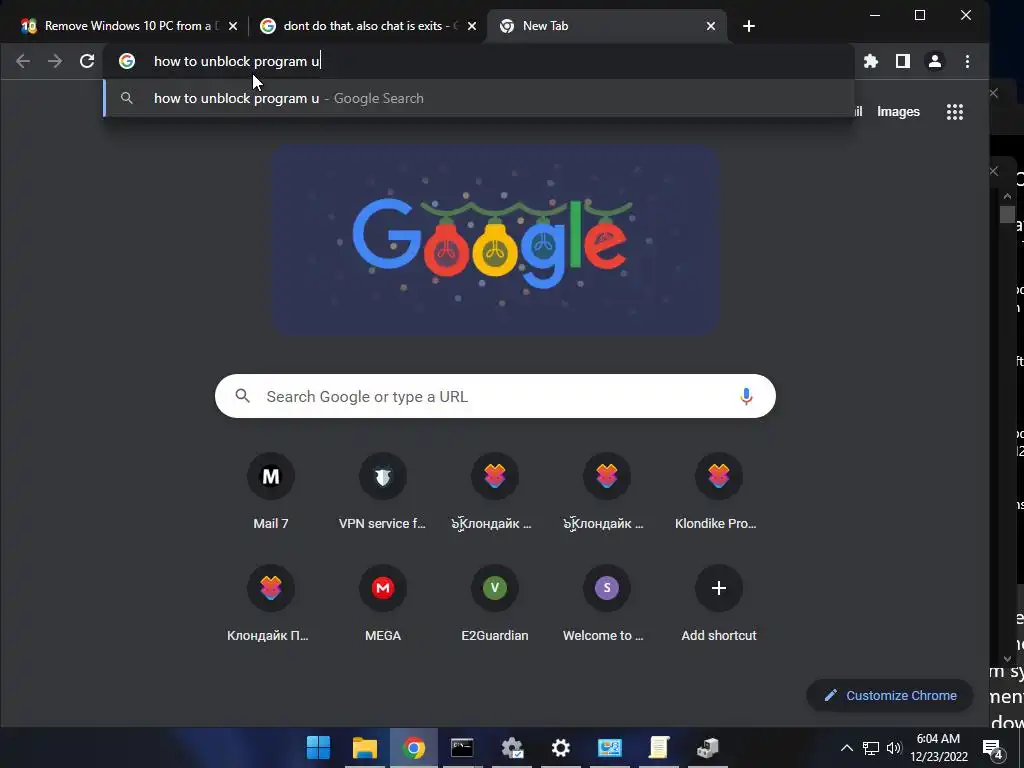Click the Images link
The image size is (1024, 768).
coord(898,112)
